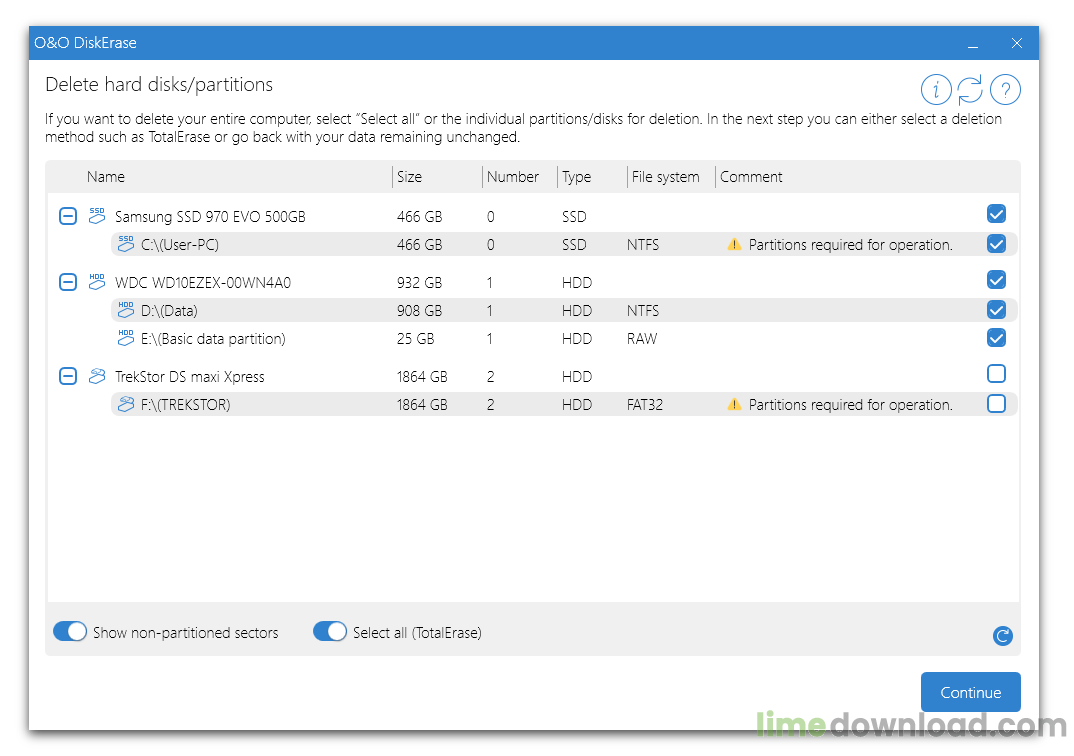Select the WDC WD10EZEX-00WN4A0 disk row
The height and width of the screenshot is (756, 1074).
coord(532,282)
